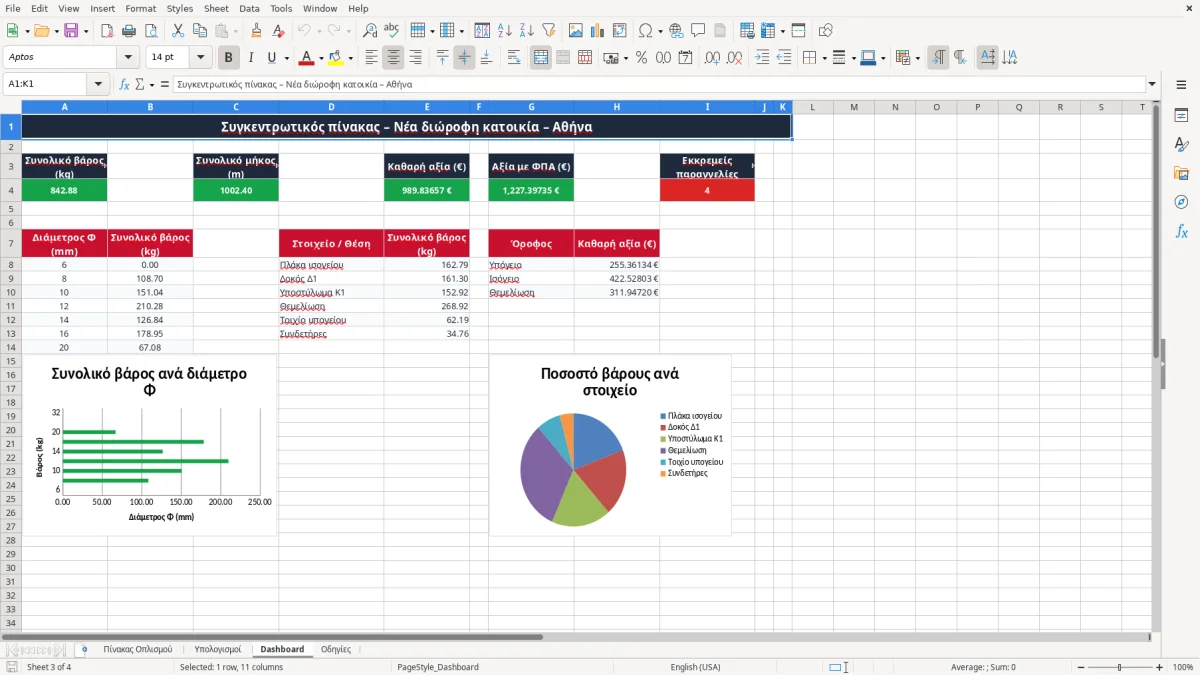The width and height of the screenshot is (1200, 675).
Task: Click the Clear Direct Formatting icon
Action: (278, 31)
